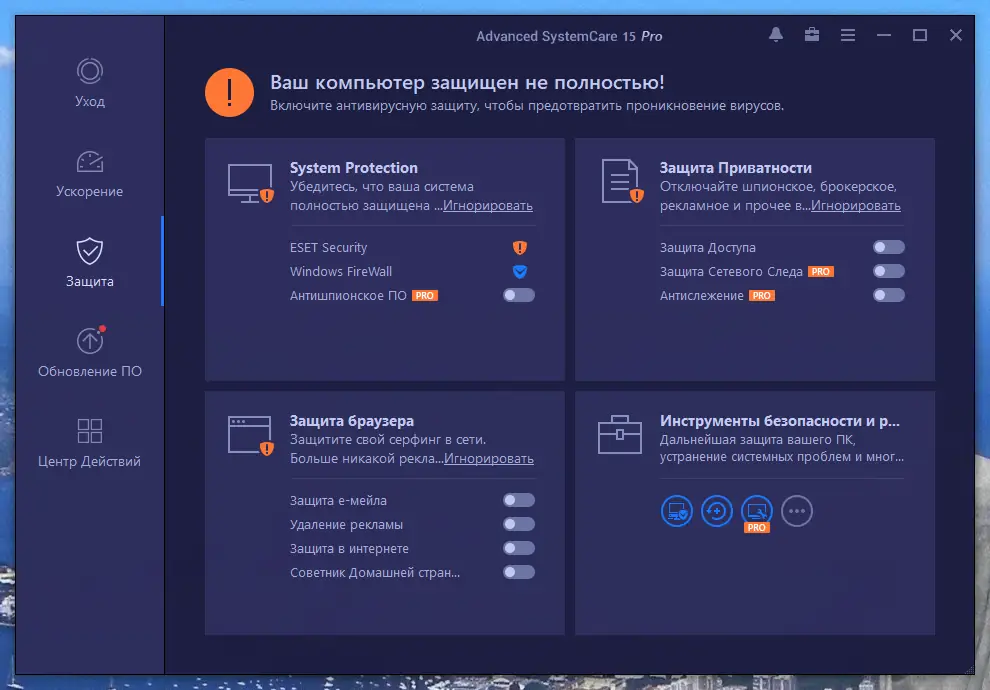Click the Защита браузера window icon
The height and width of the screenshot is (690, 990).
point(251,435)
